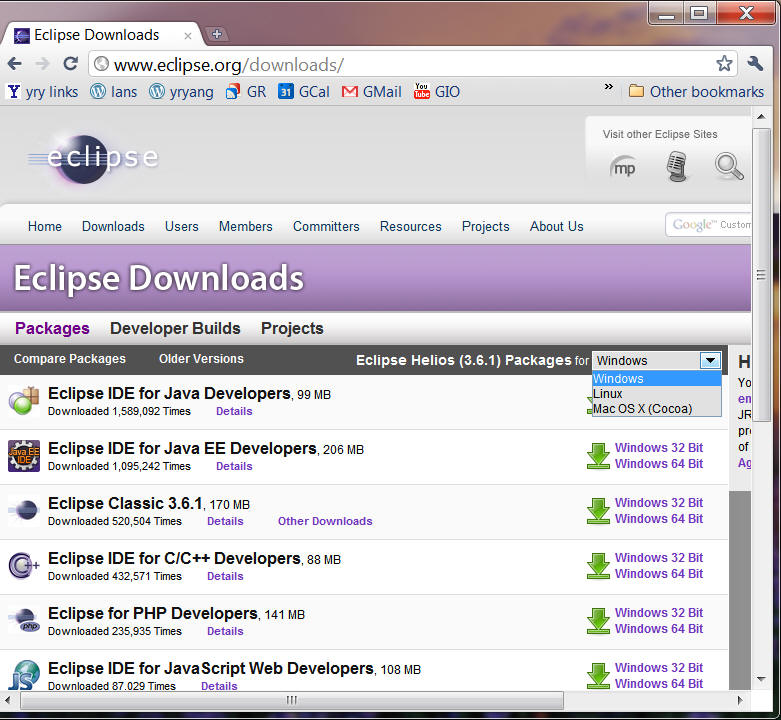Download Java EE Windows 64 Bit
This screenshot has width=781, height=720.
tap(658, 464)
